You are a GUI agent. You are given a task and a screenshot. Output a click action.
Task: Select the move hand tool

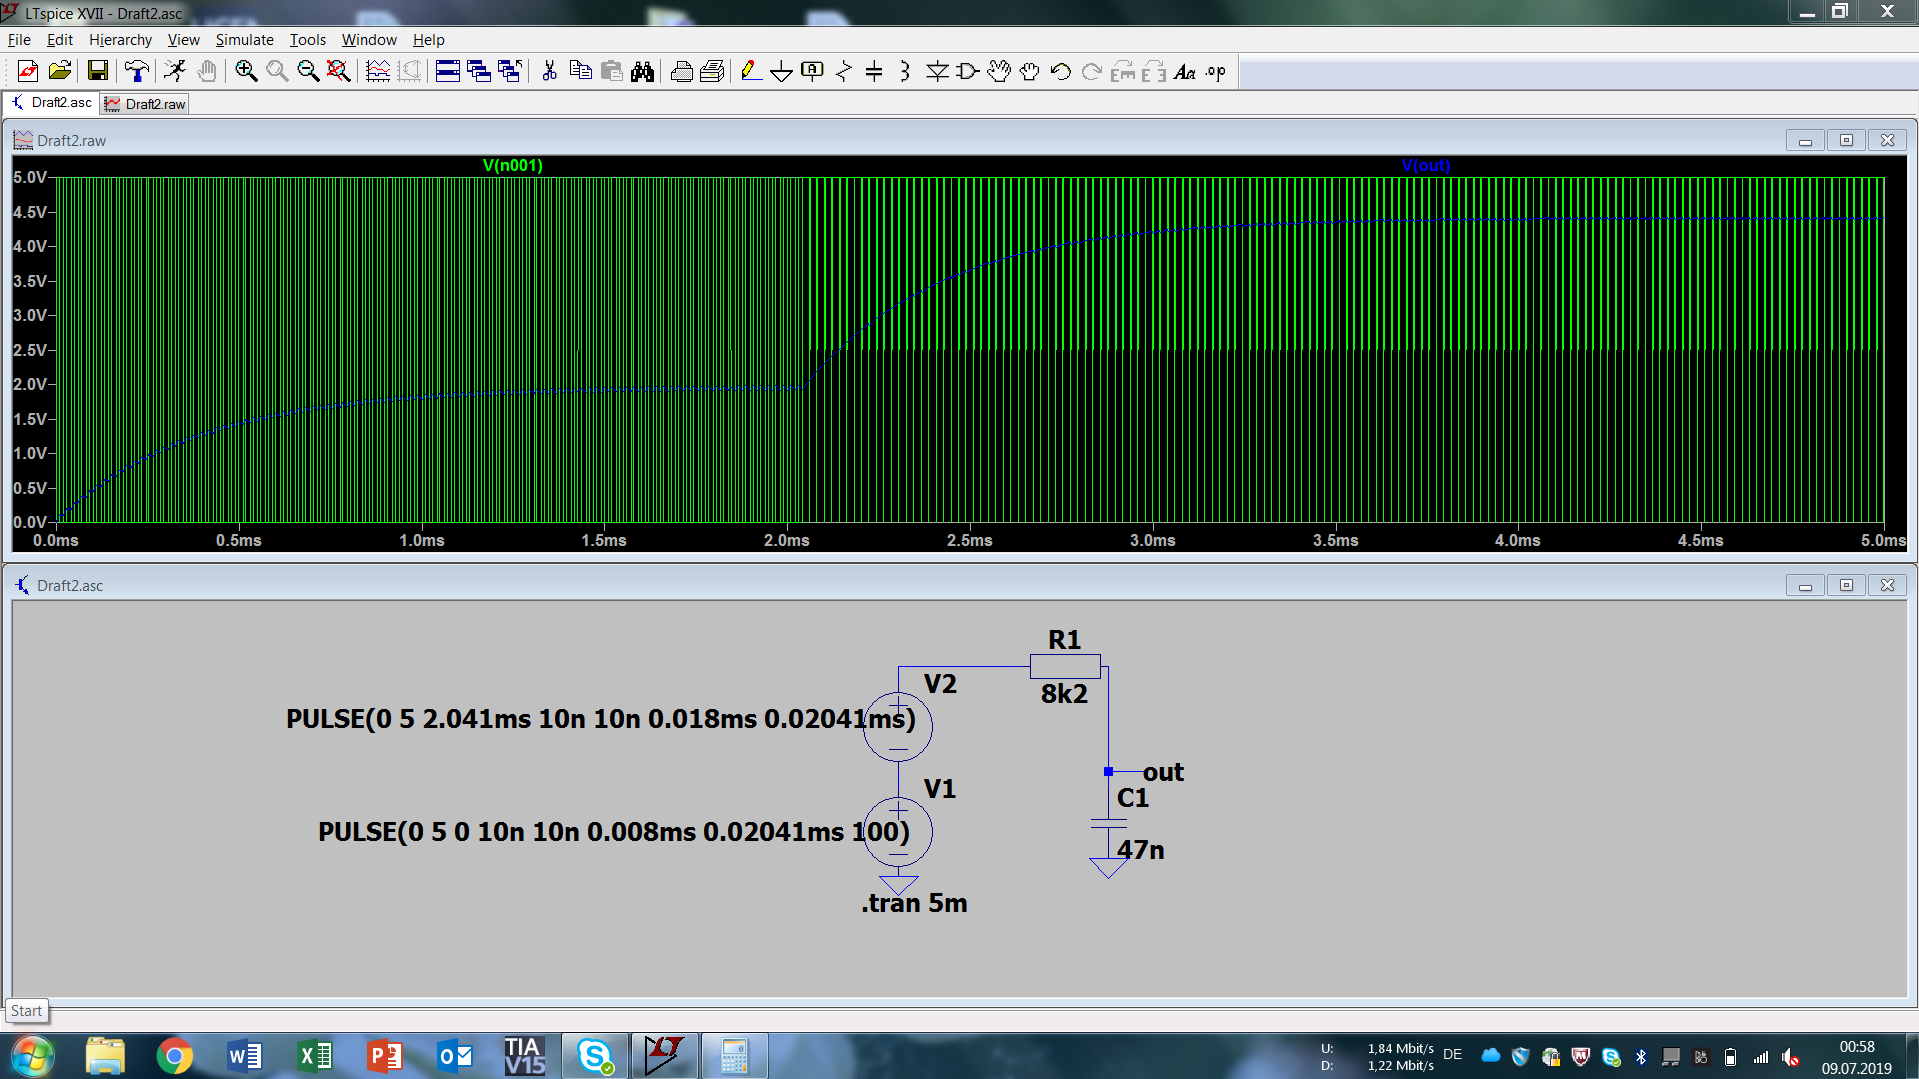coord(998,71)
